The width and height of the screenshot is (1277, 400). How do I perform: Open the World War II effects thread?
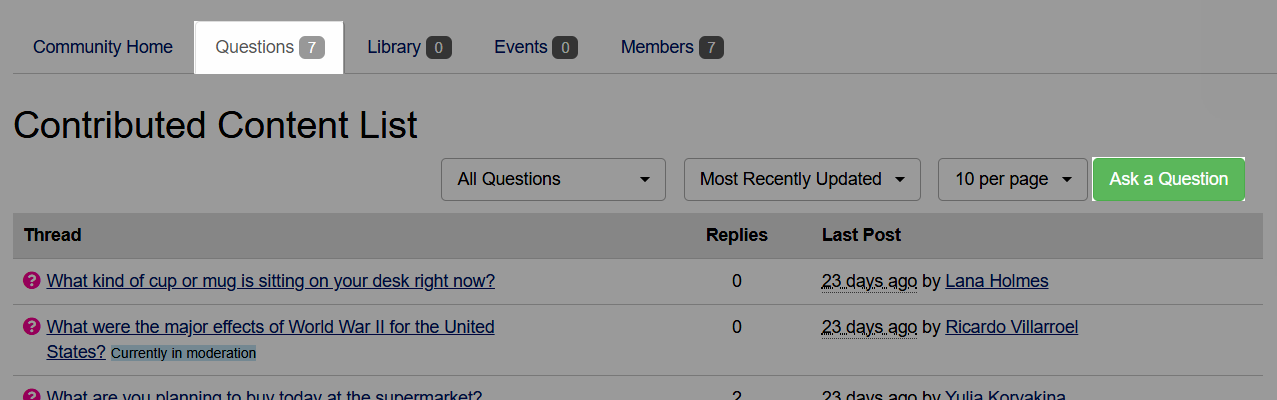pyautogui.click(x=271, y=339)
